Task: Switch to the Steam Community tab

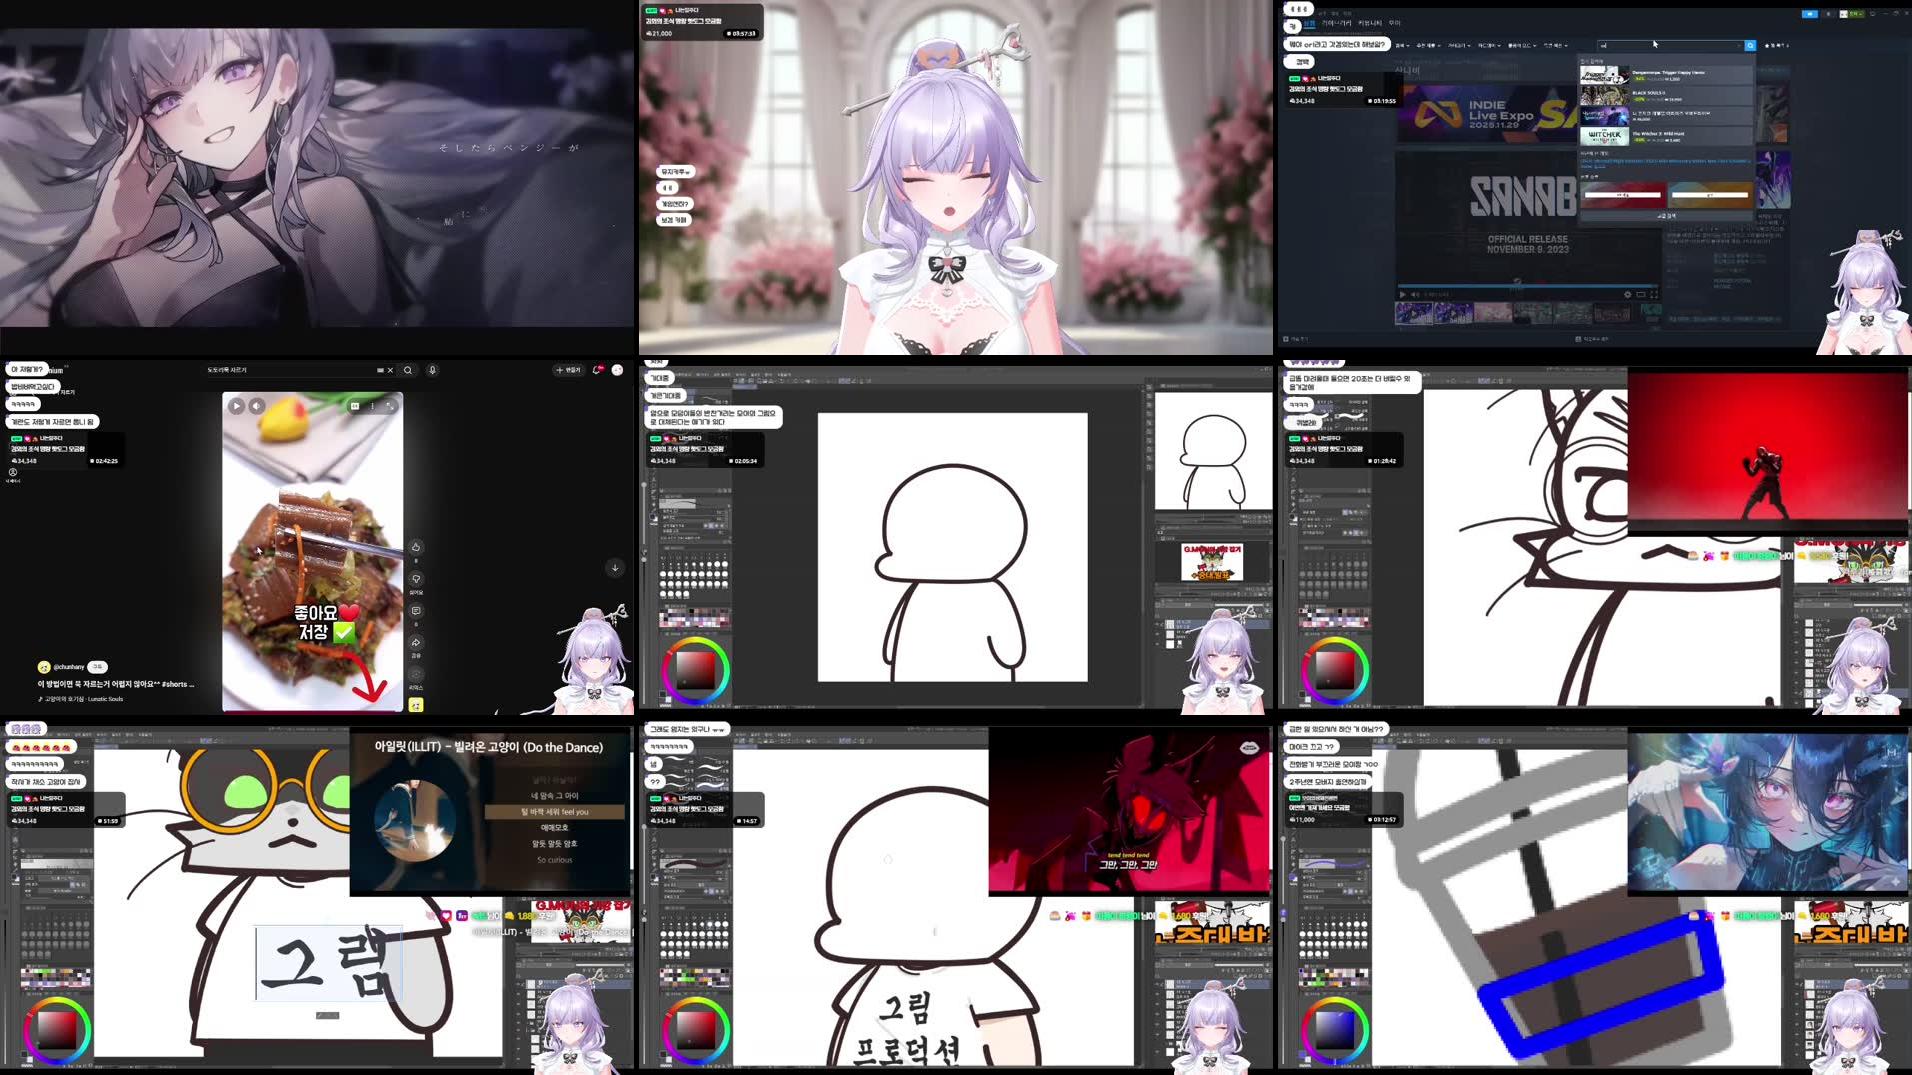Action: 1370,23
